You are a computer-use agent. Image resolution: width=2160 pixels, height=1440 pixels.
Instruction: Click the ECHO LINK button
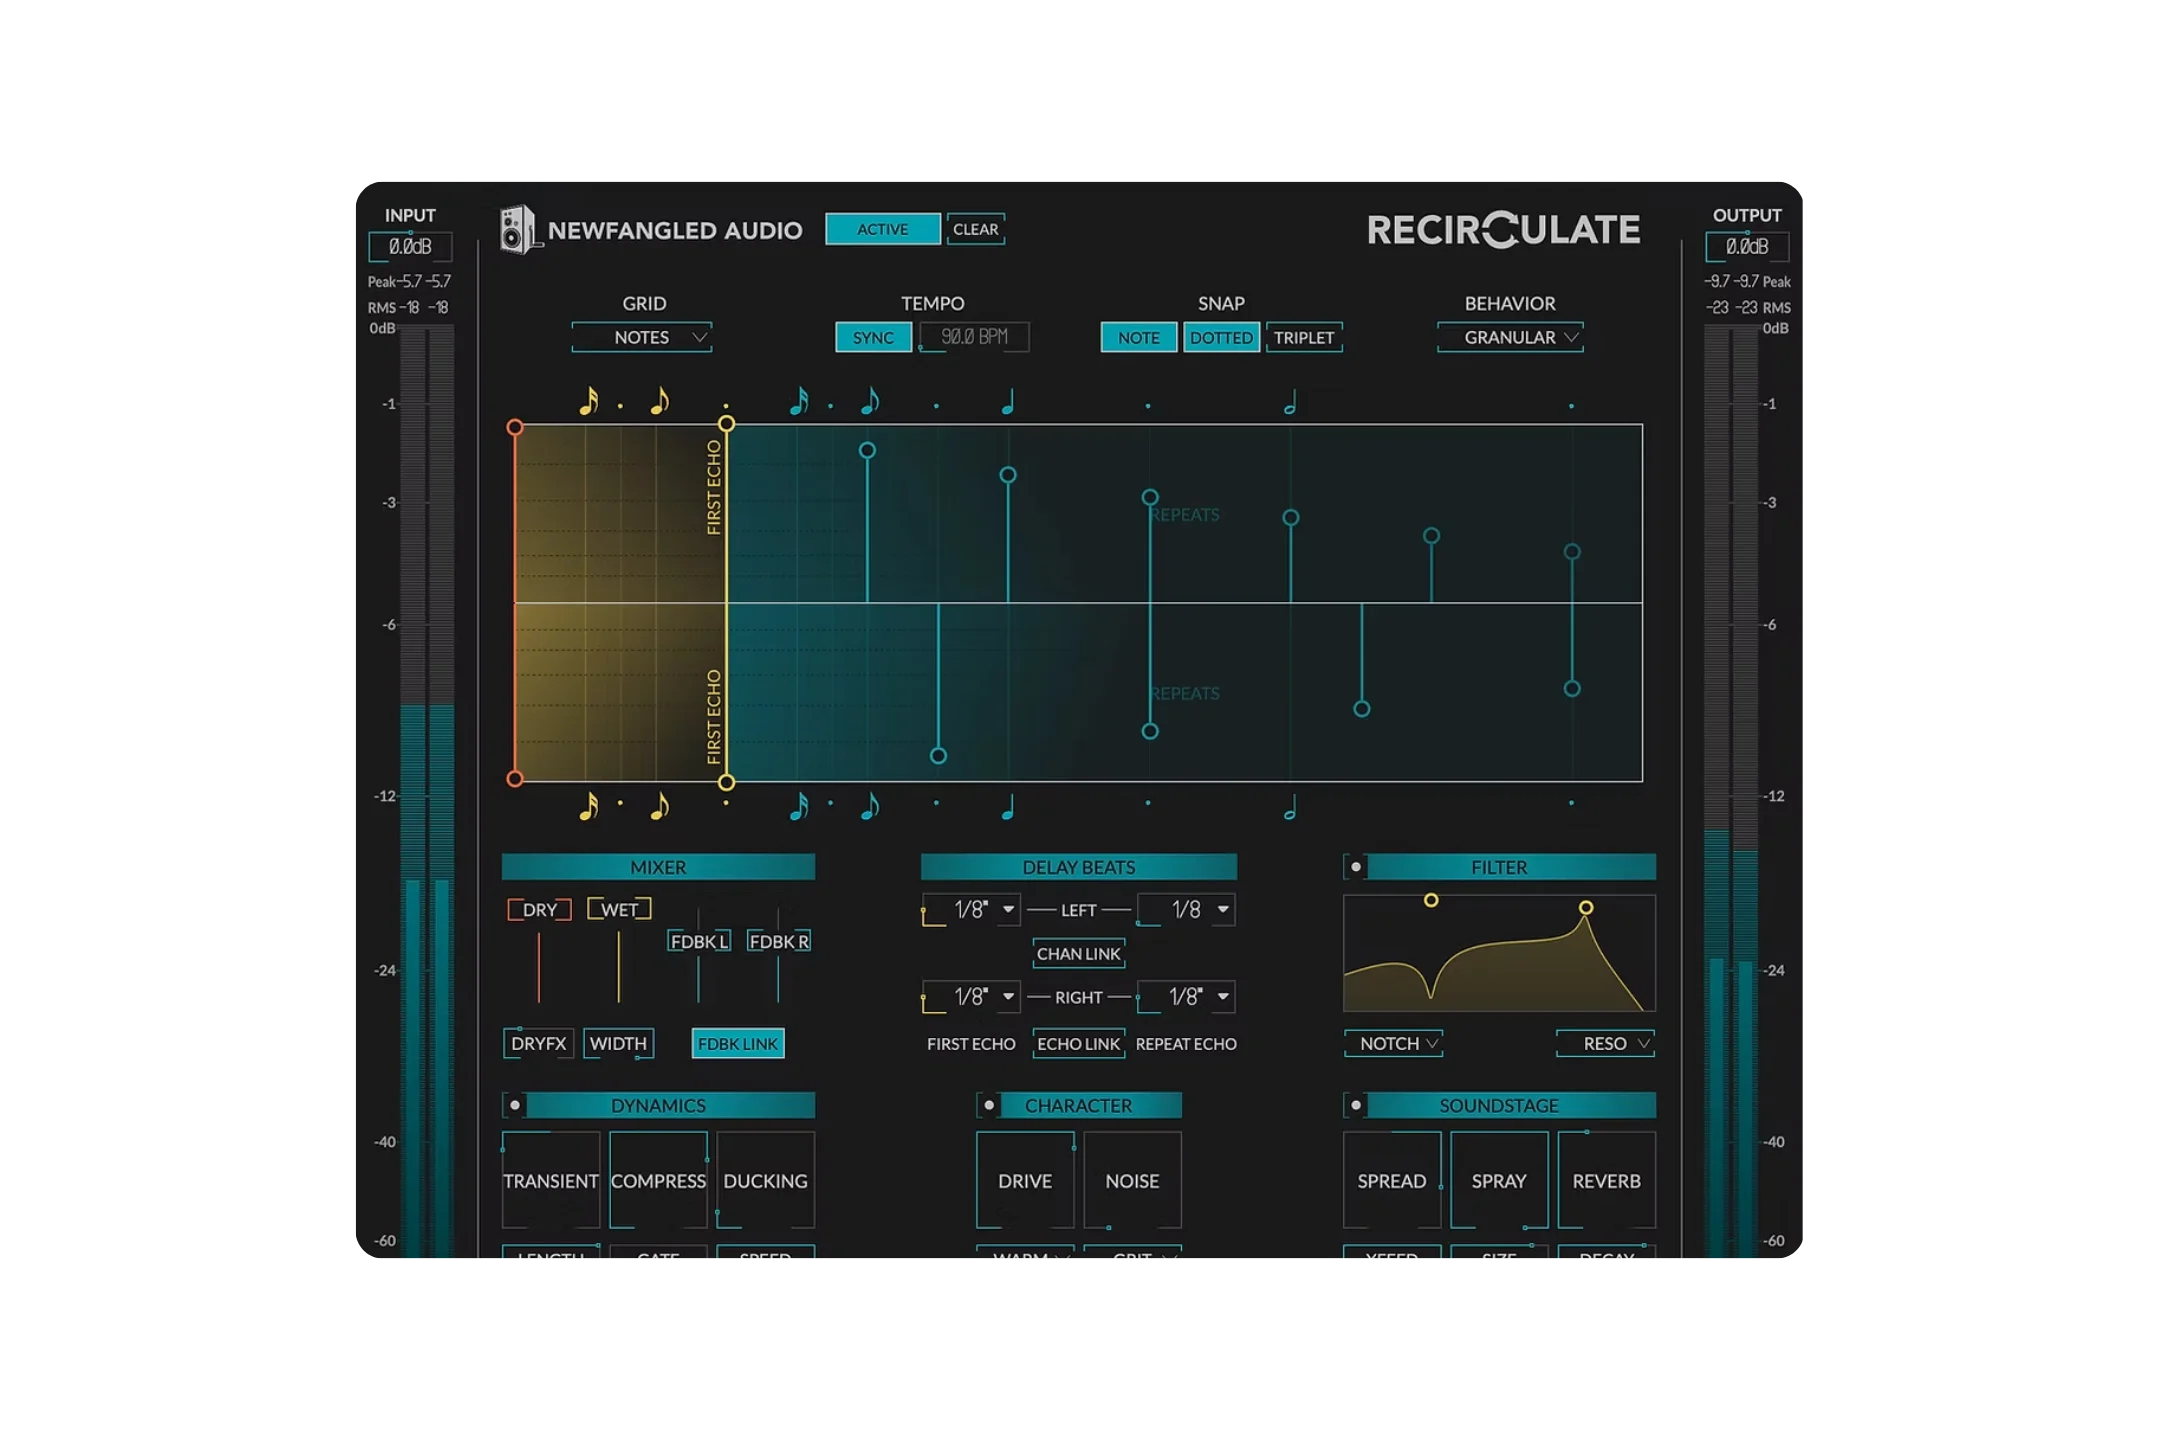click(x=1079, y=1043)
